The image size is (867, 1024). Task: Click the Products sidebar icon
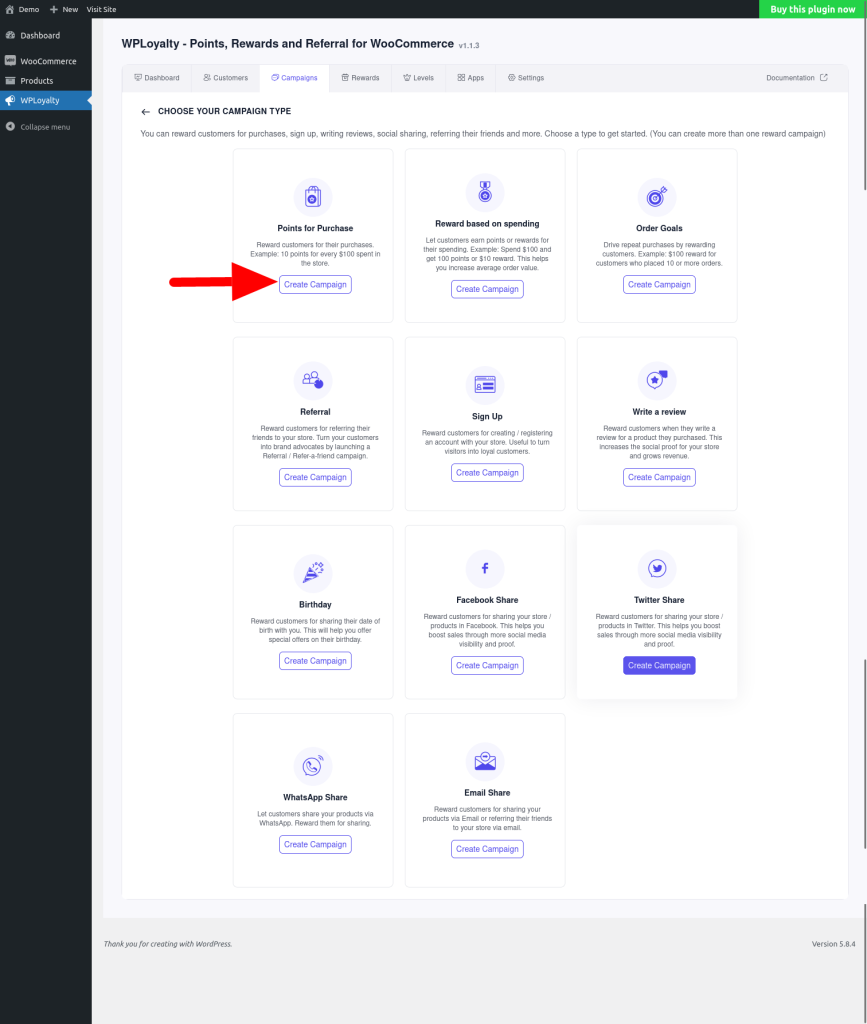pos(10,81)
